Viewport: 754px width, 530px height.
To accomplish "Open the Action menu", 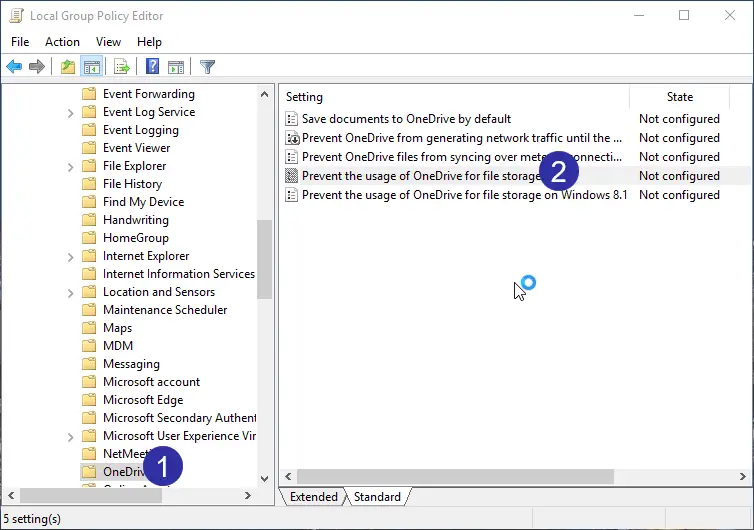I will tap(63, 42).
